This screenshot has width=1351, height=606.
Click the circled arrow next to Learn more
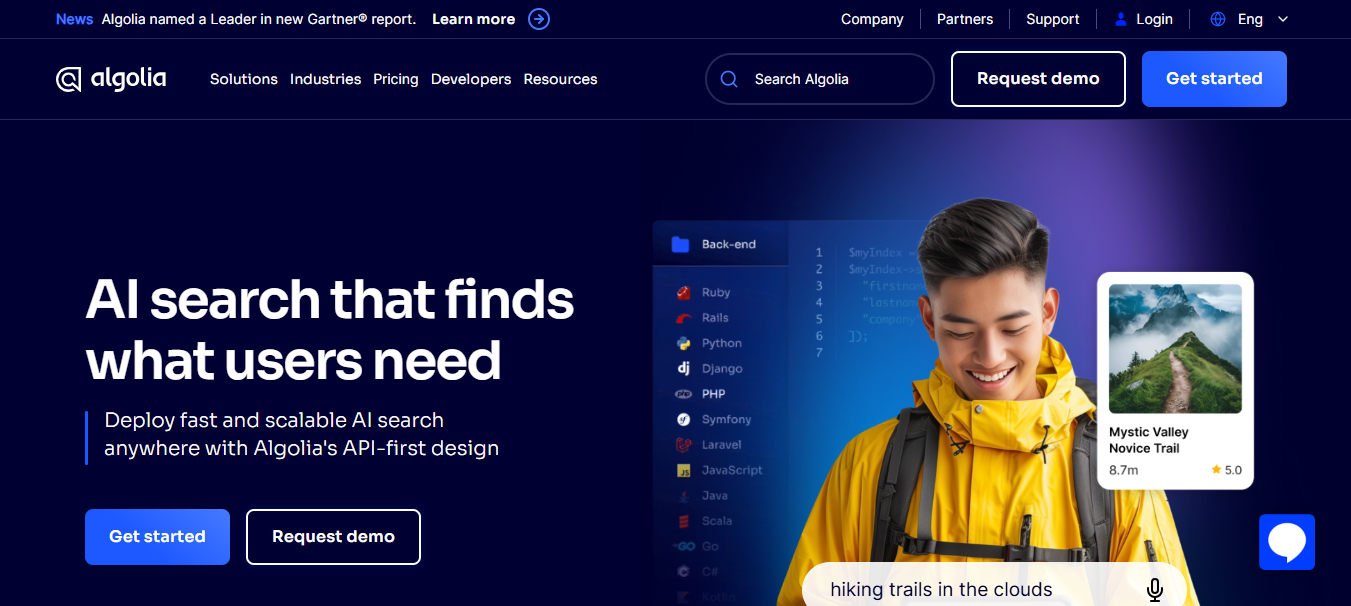pos(539,19)
